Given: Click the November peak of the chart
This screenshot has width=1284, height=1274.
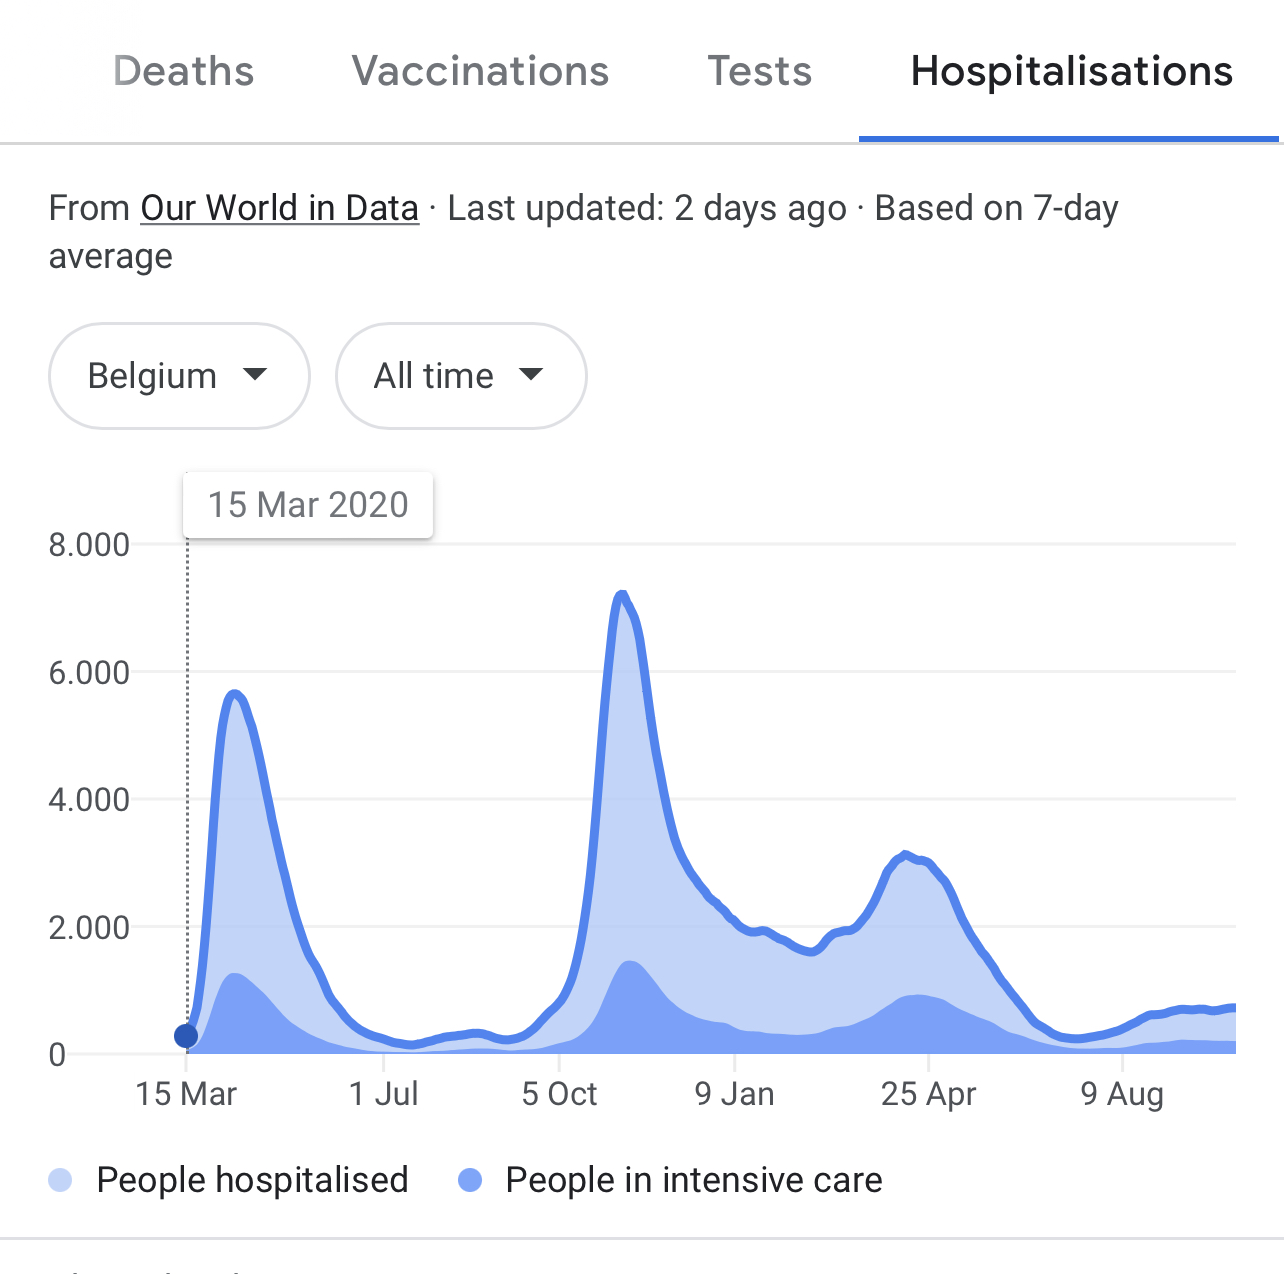Looking at the screenshot, I should pos(622,597).
